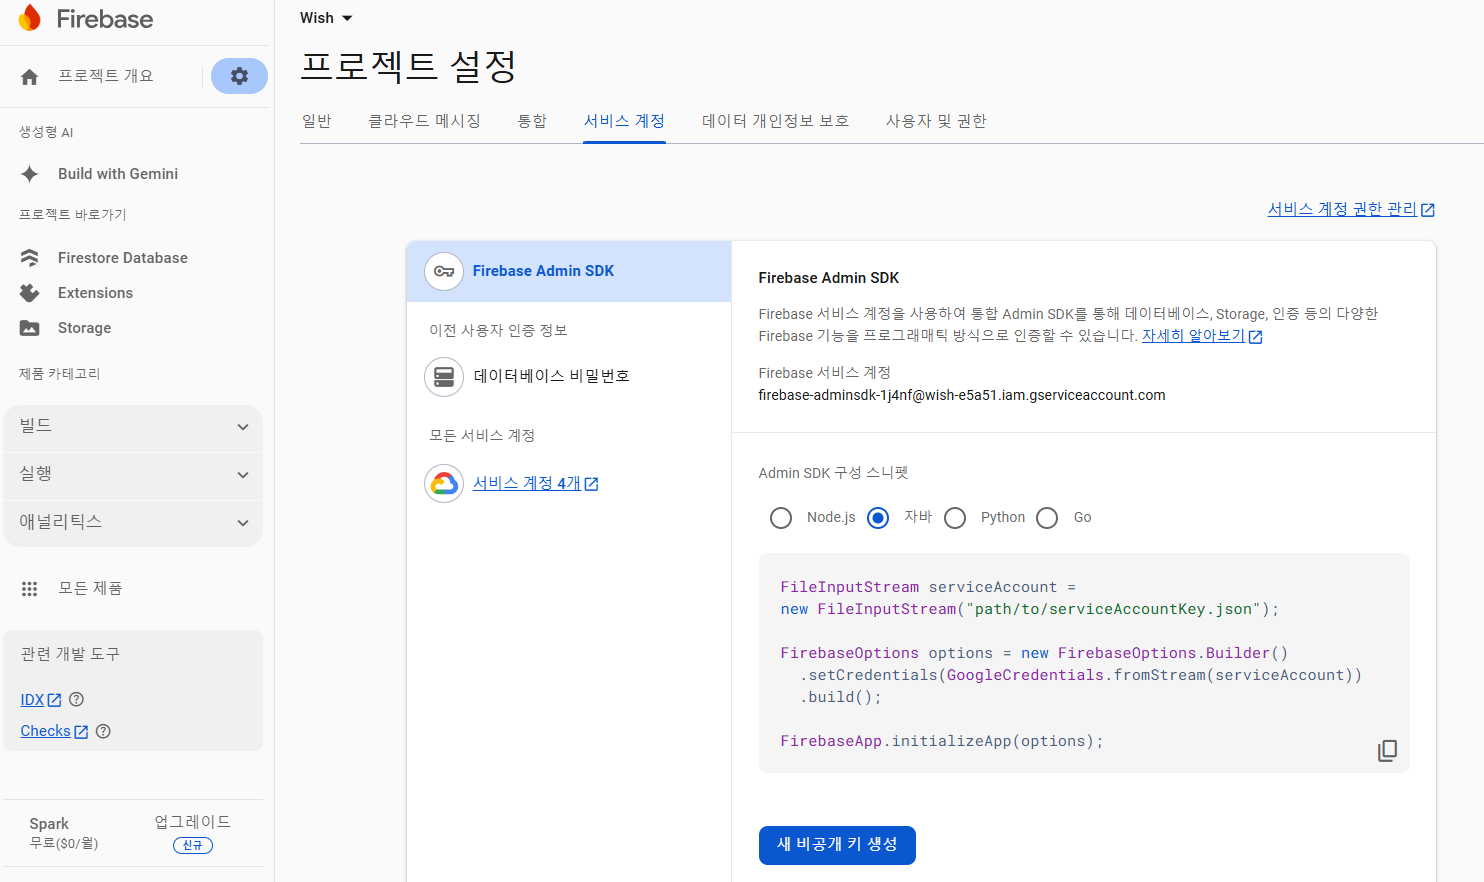Click external link icon beside 자세히 알아보기

point(1256,337)
